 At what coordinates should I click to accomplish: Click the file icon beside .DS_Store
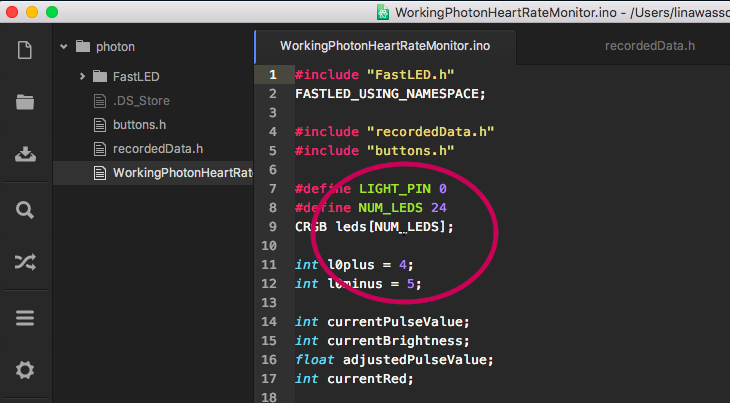[x=100, y=101]
